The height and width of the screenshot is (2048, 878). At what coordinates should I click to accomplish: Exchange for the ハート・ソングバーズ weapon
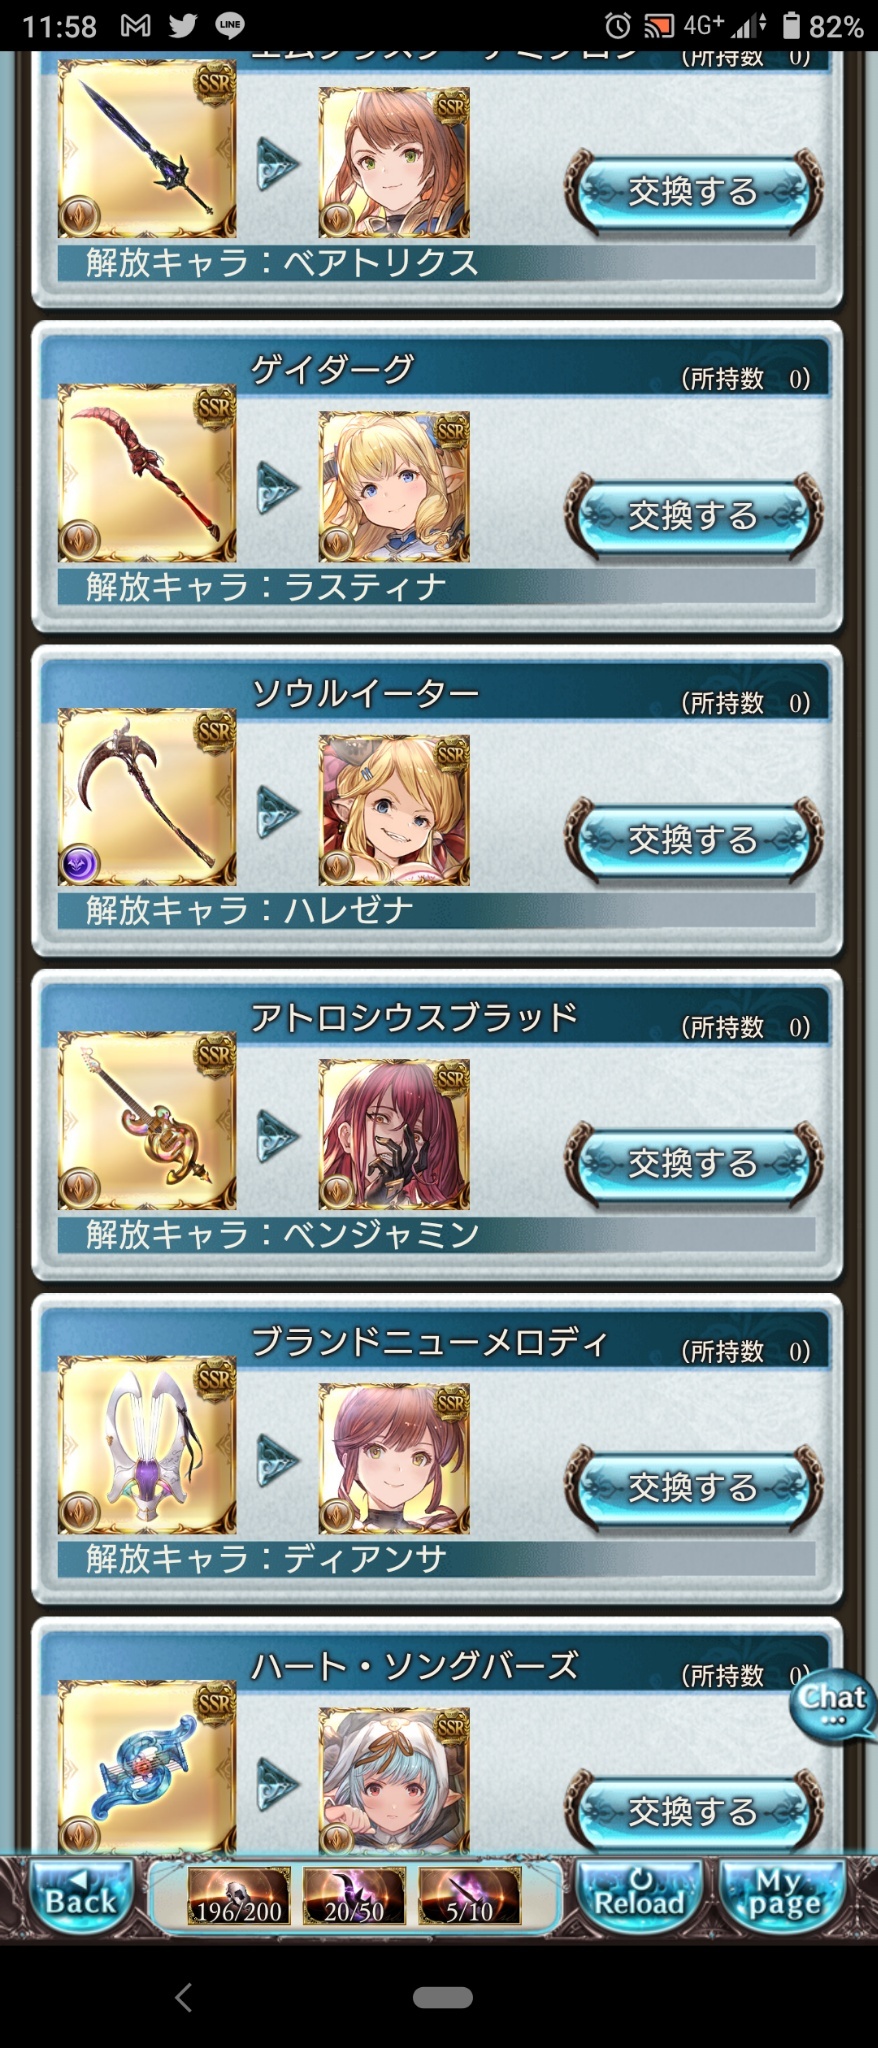click(693, 1810)
